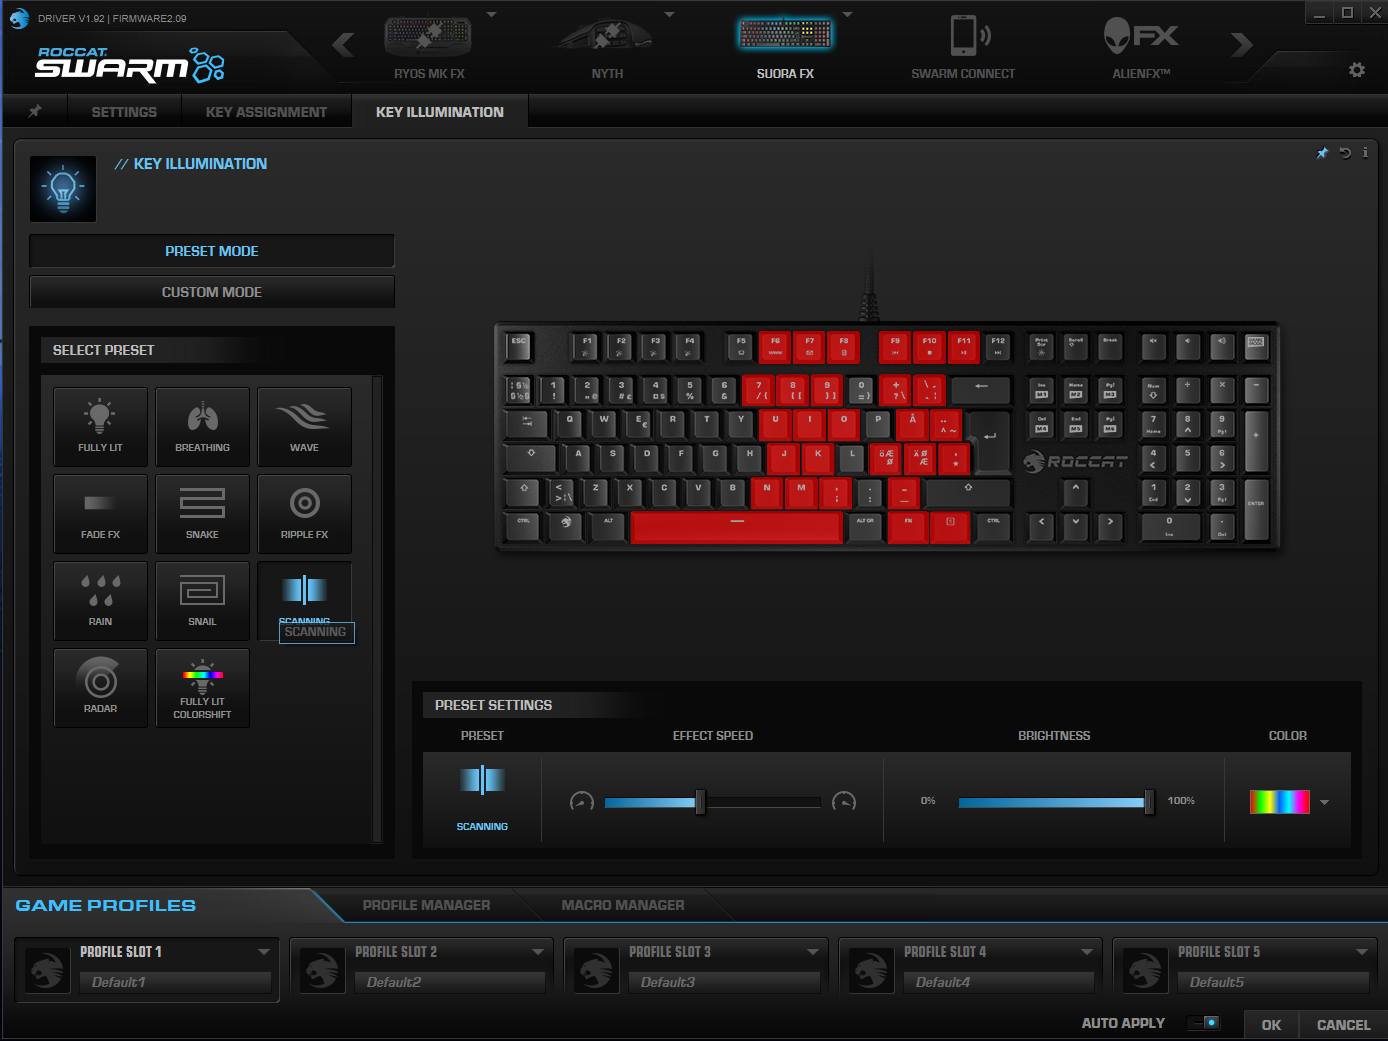Image resolution: width=1388 pixels, height=1041 pixels.
Task: Select the Fade FX preset
Action: [100, 514]
